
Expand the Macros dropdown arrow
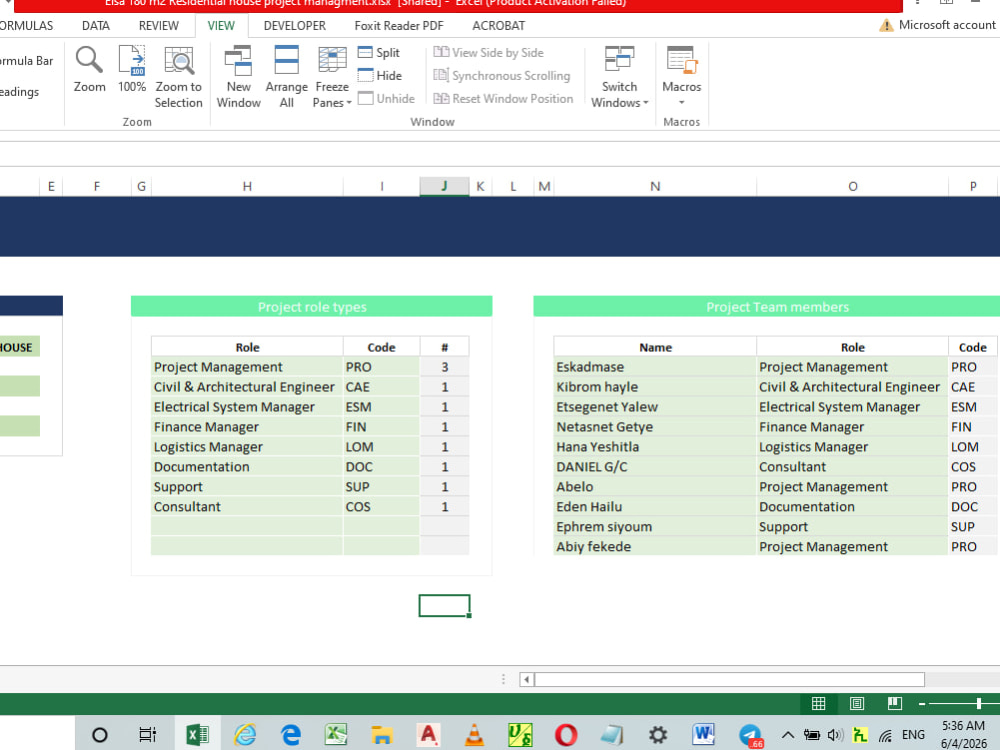[x=681, y=103]
